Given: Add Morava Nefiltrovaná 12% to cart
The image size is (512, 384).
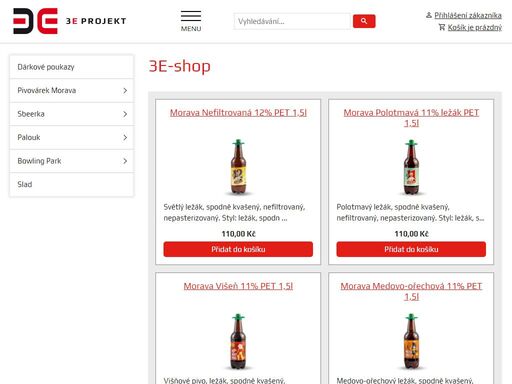Looking at the screenshot, I should pyautogui.click(x=238, y=249).
